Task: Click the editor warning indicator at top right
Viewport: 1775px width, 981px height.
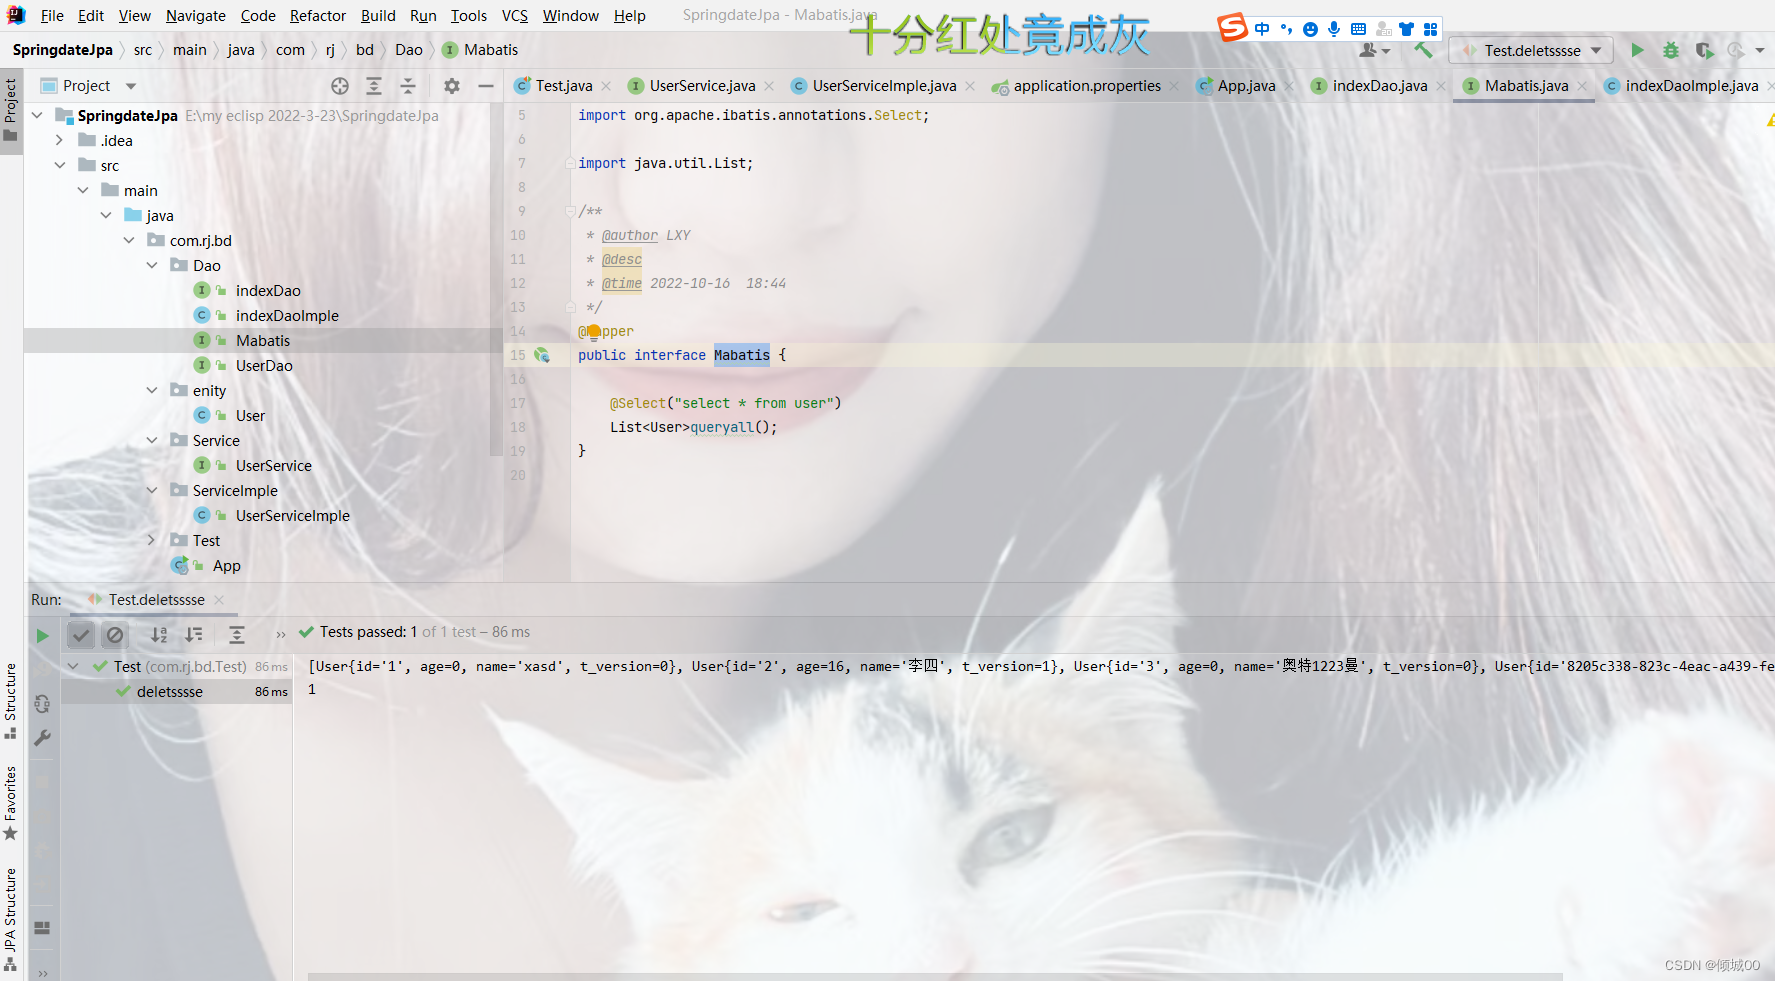Action: [x=1770, y=119]
